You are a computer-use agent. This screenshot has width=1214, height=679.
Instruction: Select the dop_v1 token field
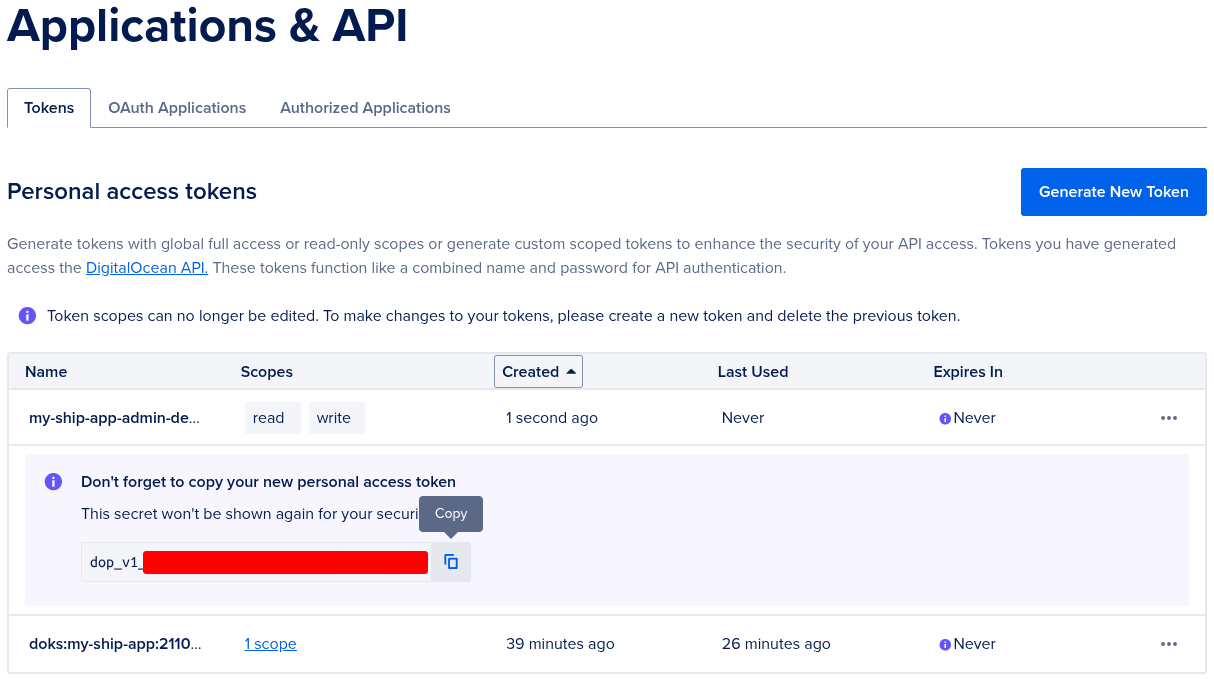coord(256,562)
